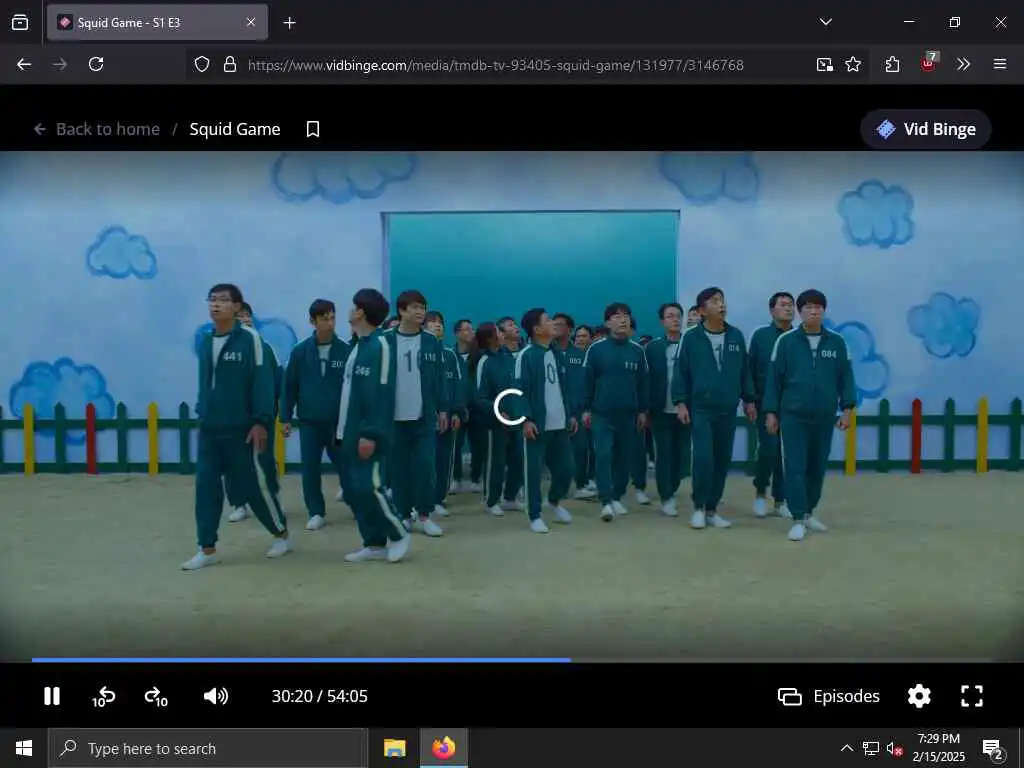Open the Firefox hamburger menu
Image resolution: width=1024 pixels, height=768 pixels.
(999, 64)
